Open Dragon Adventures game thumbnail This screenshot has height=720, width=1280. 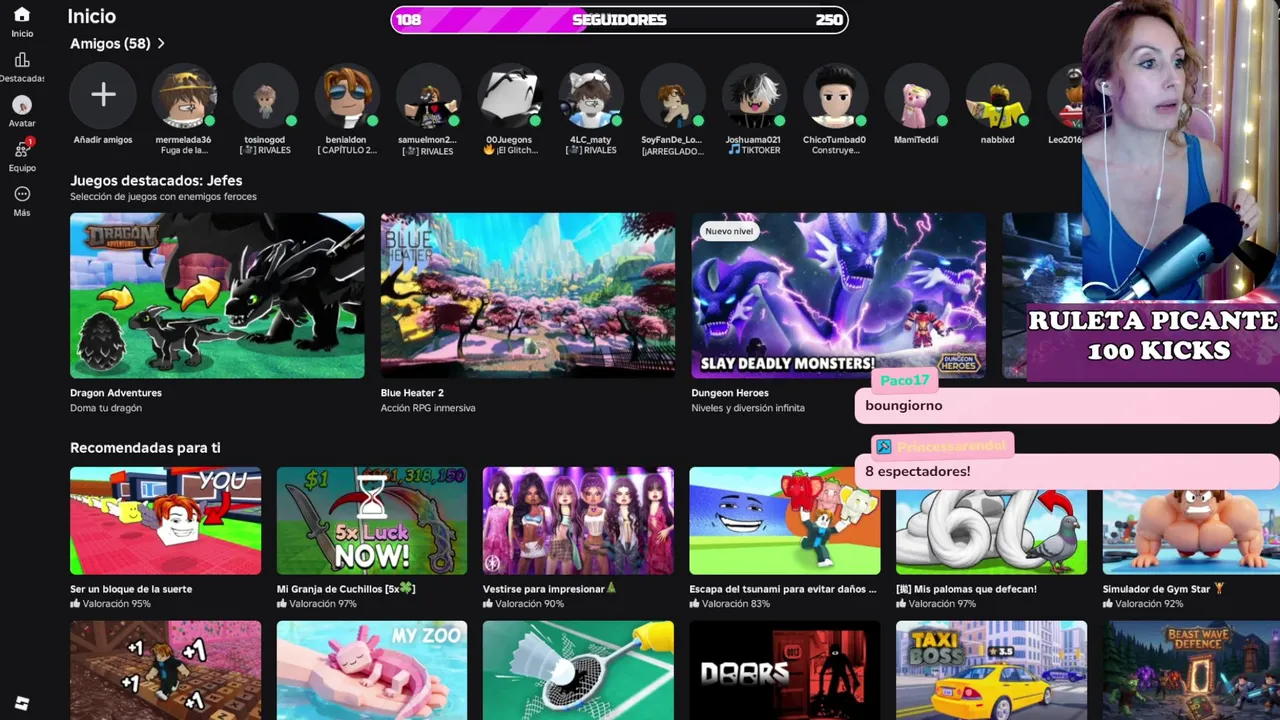pyautogui.click(x=217, y=295)
